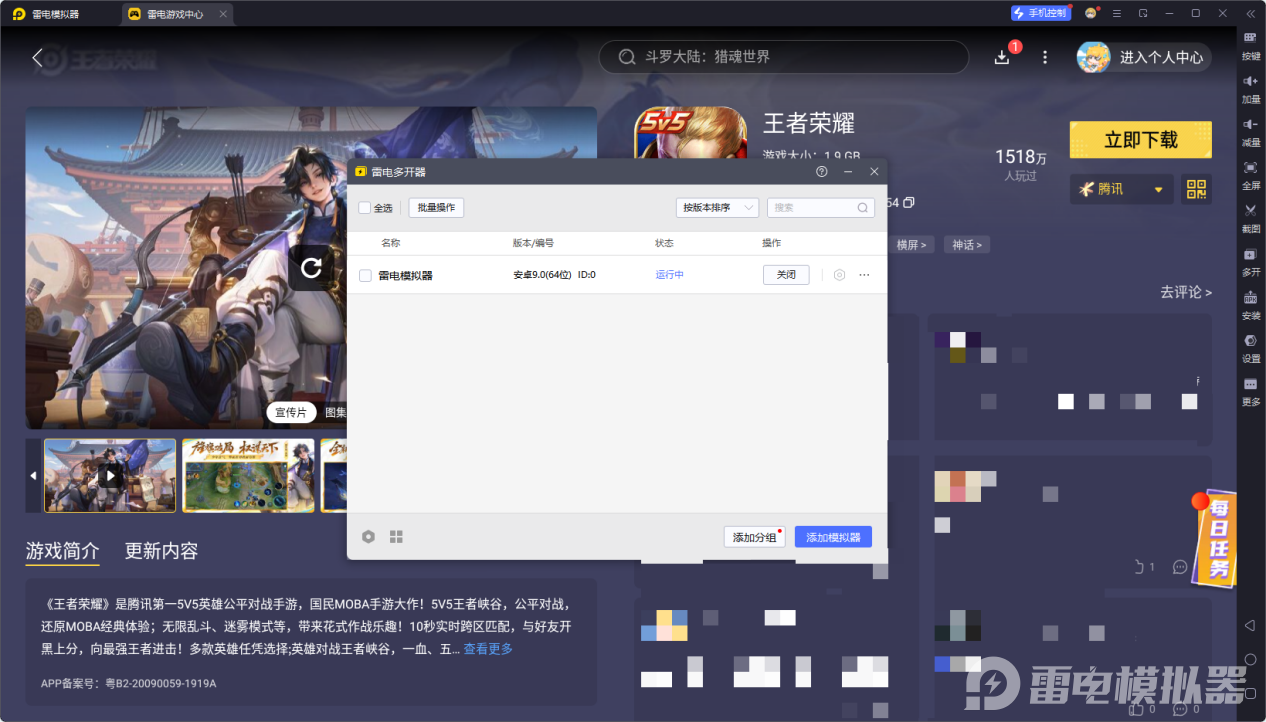Open the 游戏简介 tab
This screenshot has width=1266, height=722.
pos(62,551)
